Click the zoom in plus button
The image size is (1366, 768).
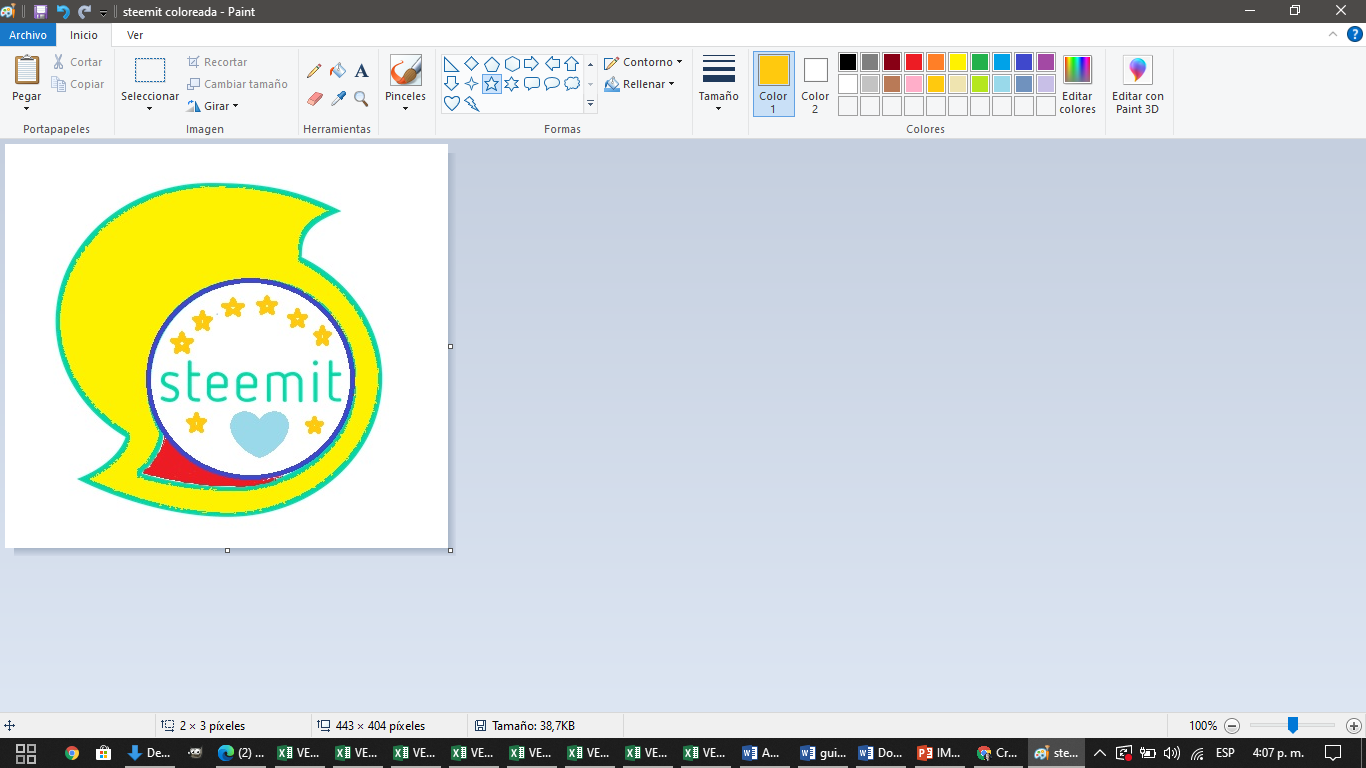click(1354, 726)
